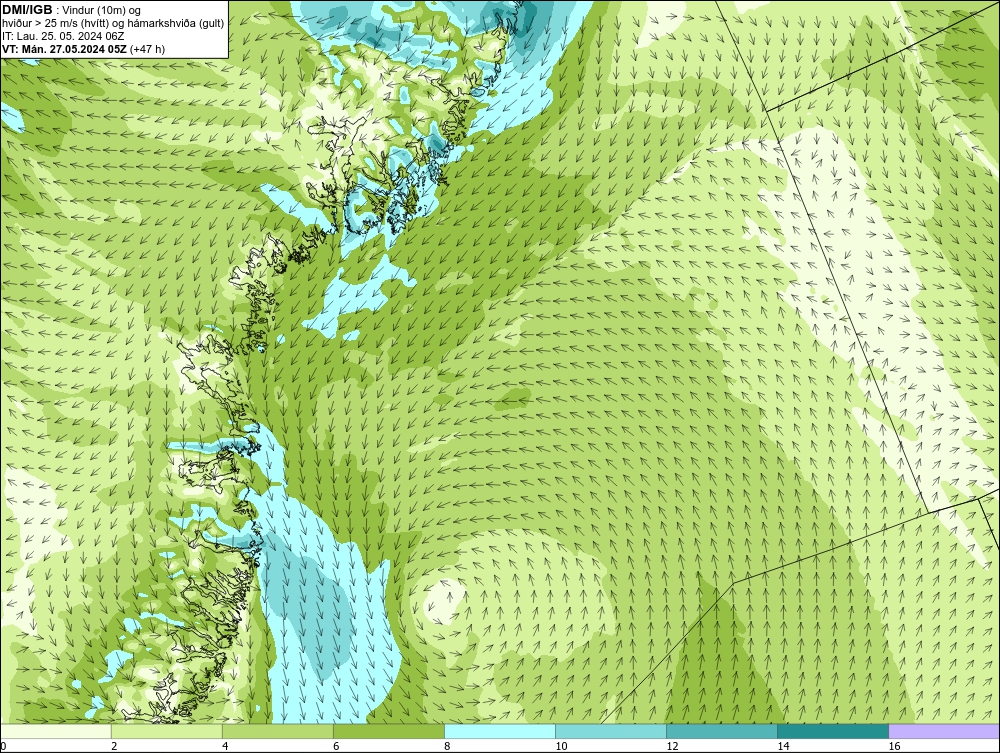The height and width of the screenshot is (753, 1000).
Task: Click the 0–2 m/s palest legend swatch
Action: pyautogui.click(x=56, y=731)
